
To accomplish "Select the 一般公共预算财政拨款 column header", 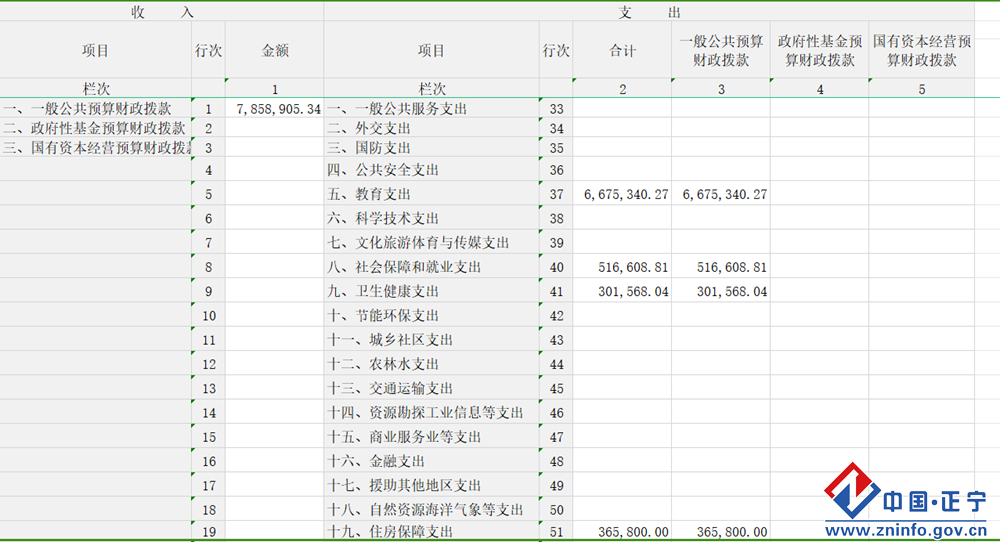I will coord(721,50).
